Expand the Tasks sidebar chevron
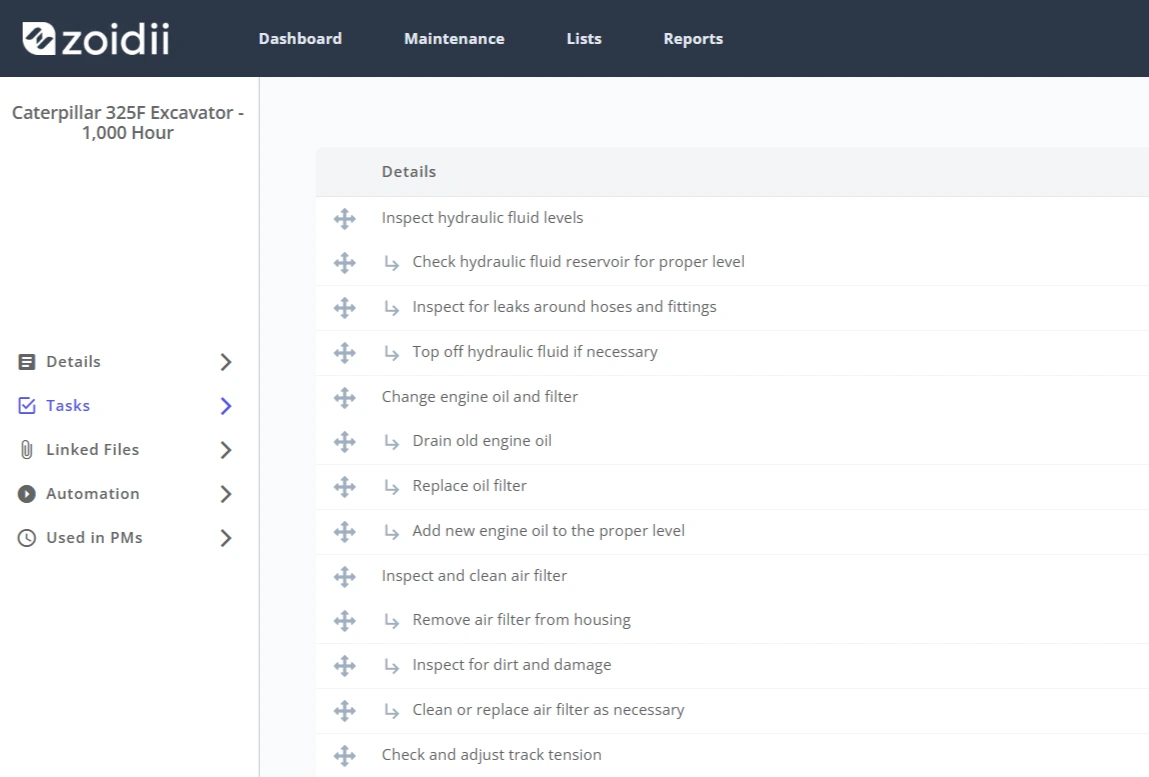Viewport: 1149px width, 777px height. pyautogui.click(x=226, y=406)
